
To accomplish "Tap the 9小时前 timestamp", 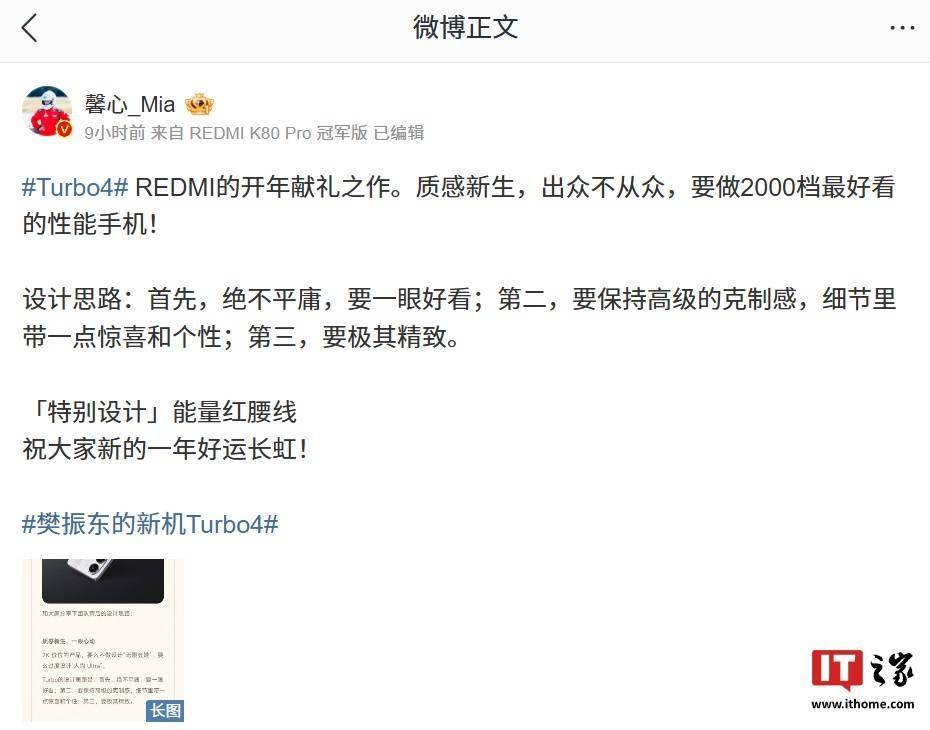I will [115, 133].
